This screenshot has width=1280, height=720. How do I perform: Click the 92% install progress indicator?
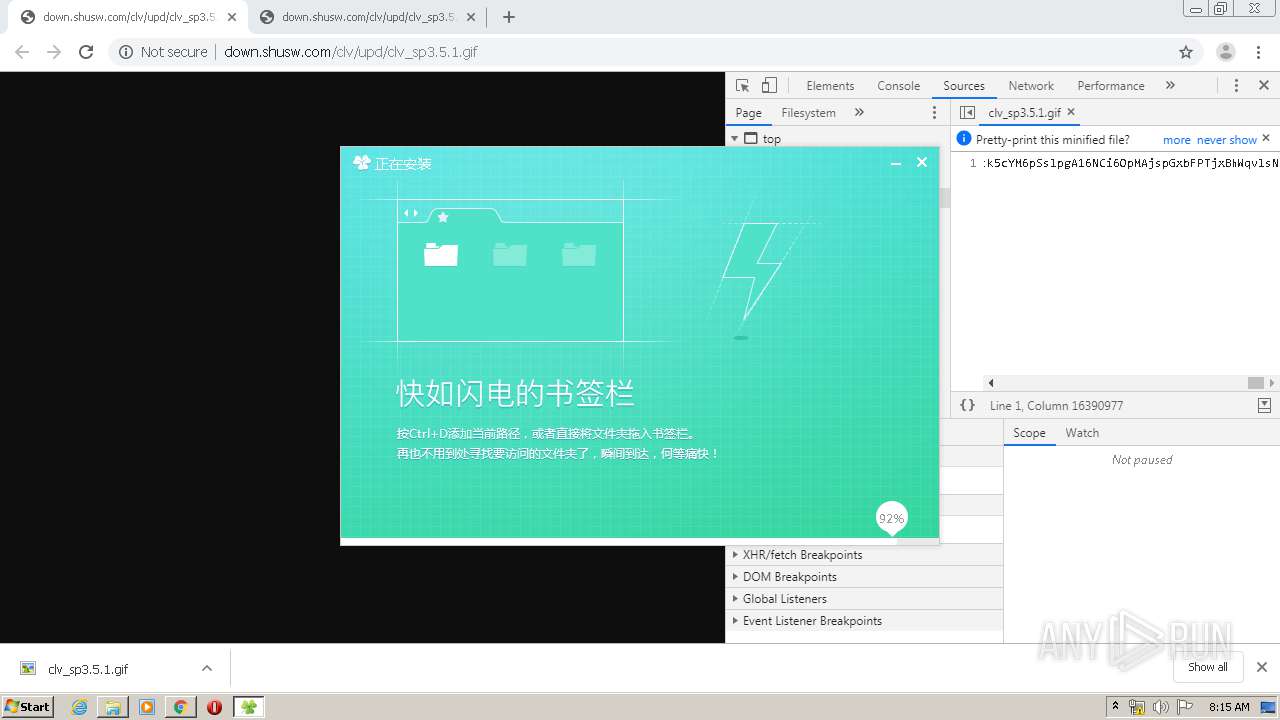tap(891, 518)
